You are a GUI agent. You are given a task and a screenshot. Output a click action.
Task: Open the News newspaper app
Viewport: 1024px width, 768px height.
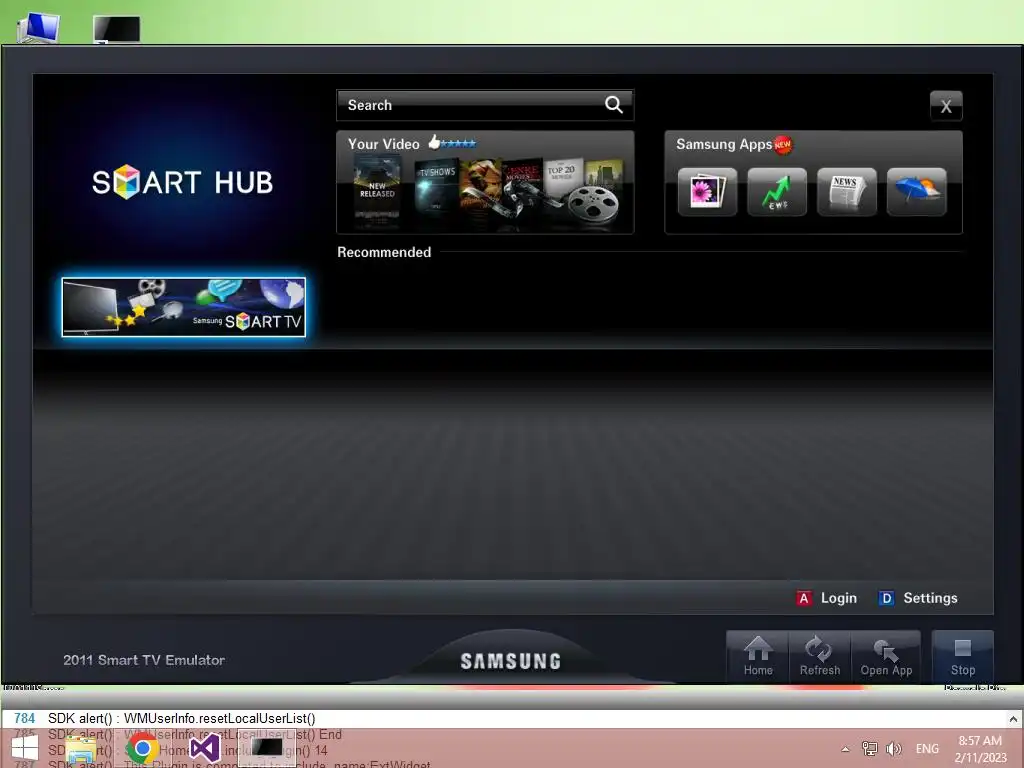(846, 191)
